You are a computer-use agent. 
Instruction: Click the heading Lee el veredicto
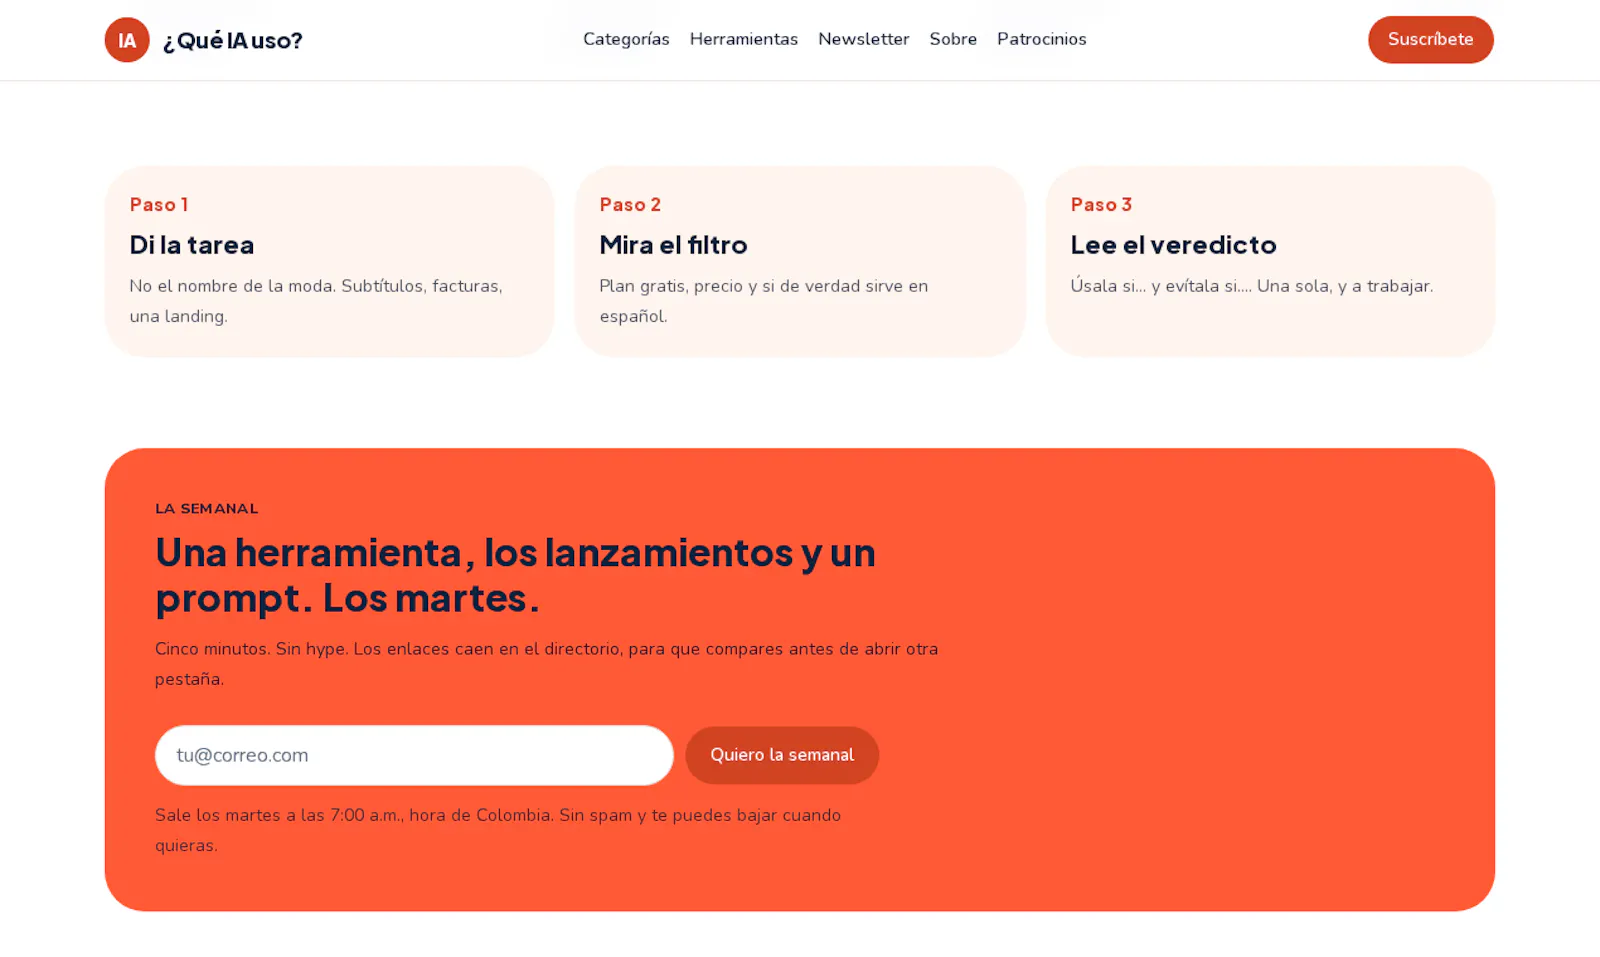tap(1173, 244)
